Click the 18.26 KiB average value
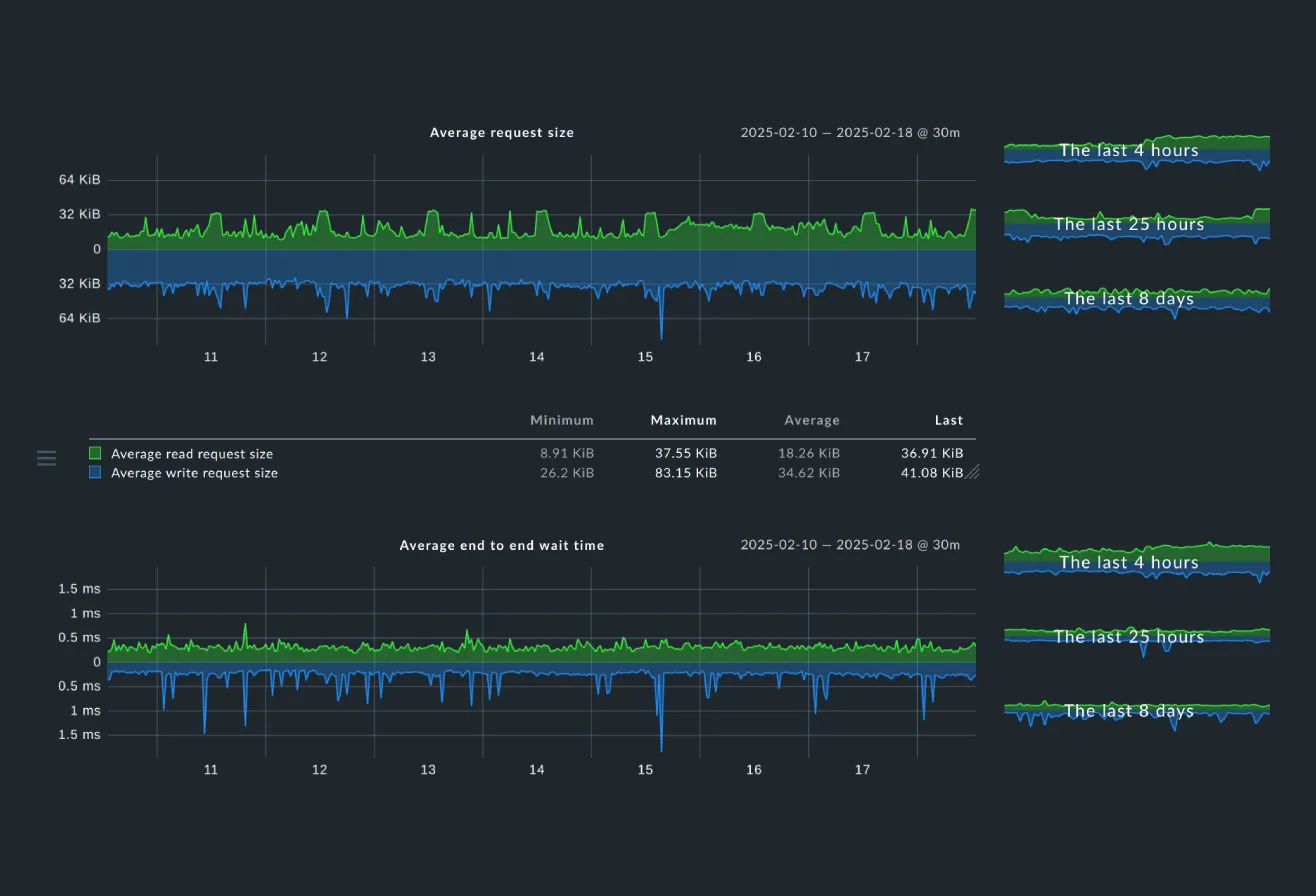Screen dimensions: 1316x896 809,454
